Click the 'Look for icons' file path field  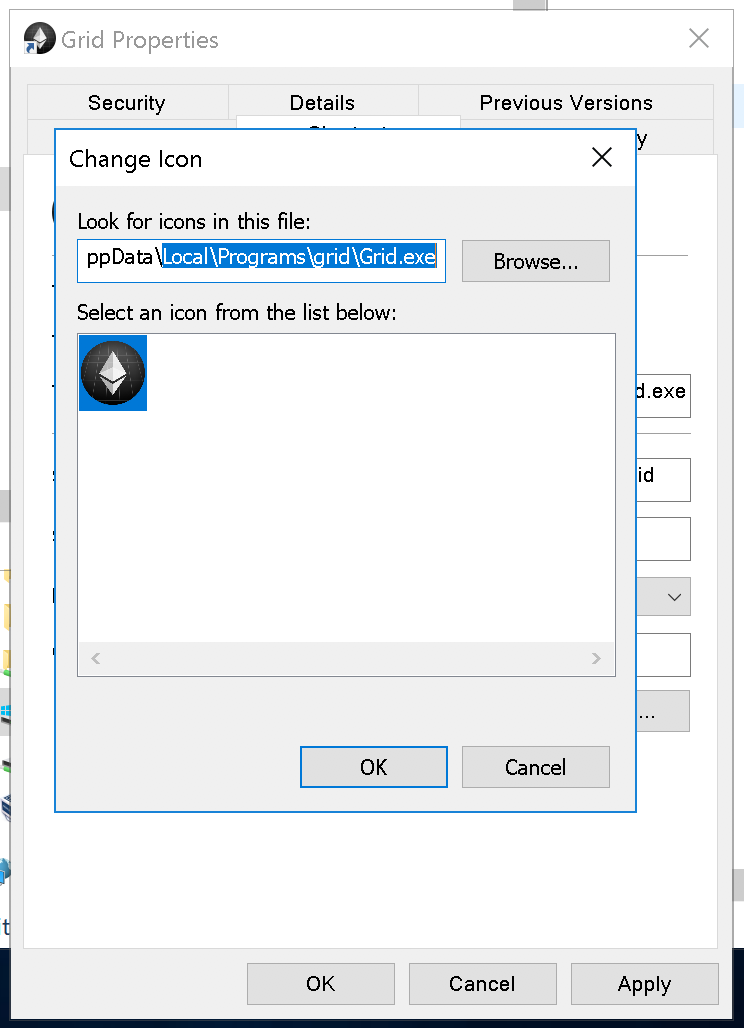[x=260, y=261]
